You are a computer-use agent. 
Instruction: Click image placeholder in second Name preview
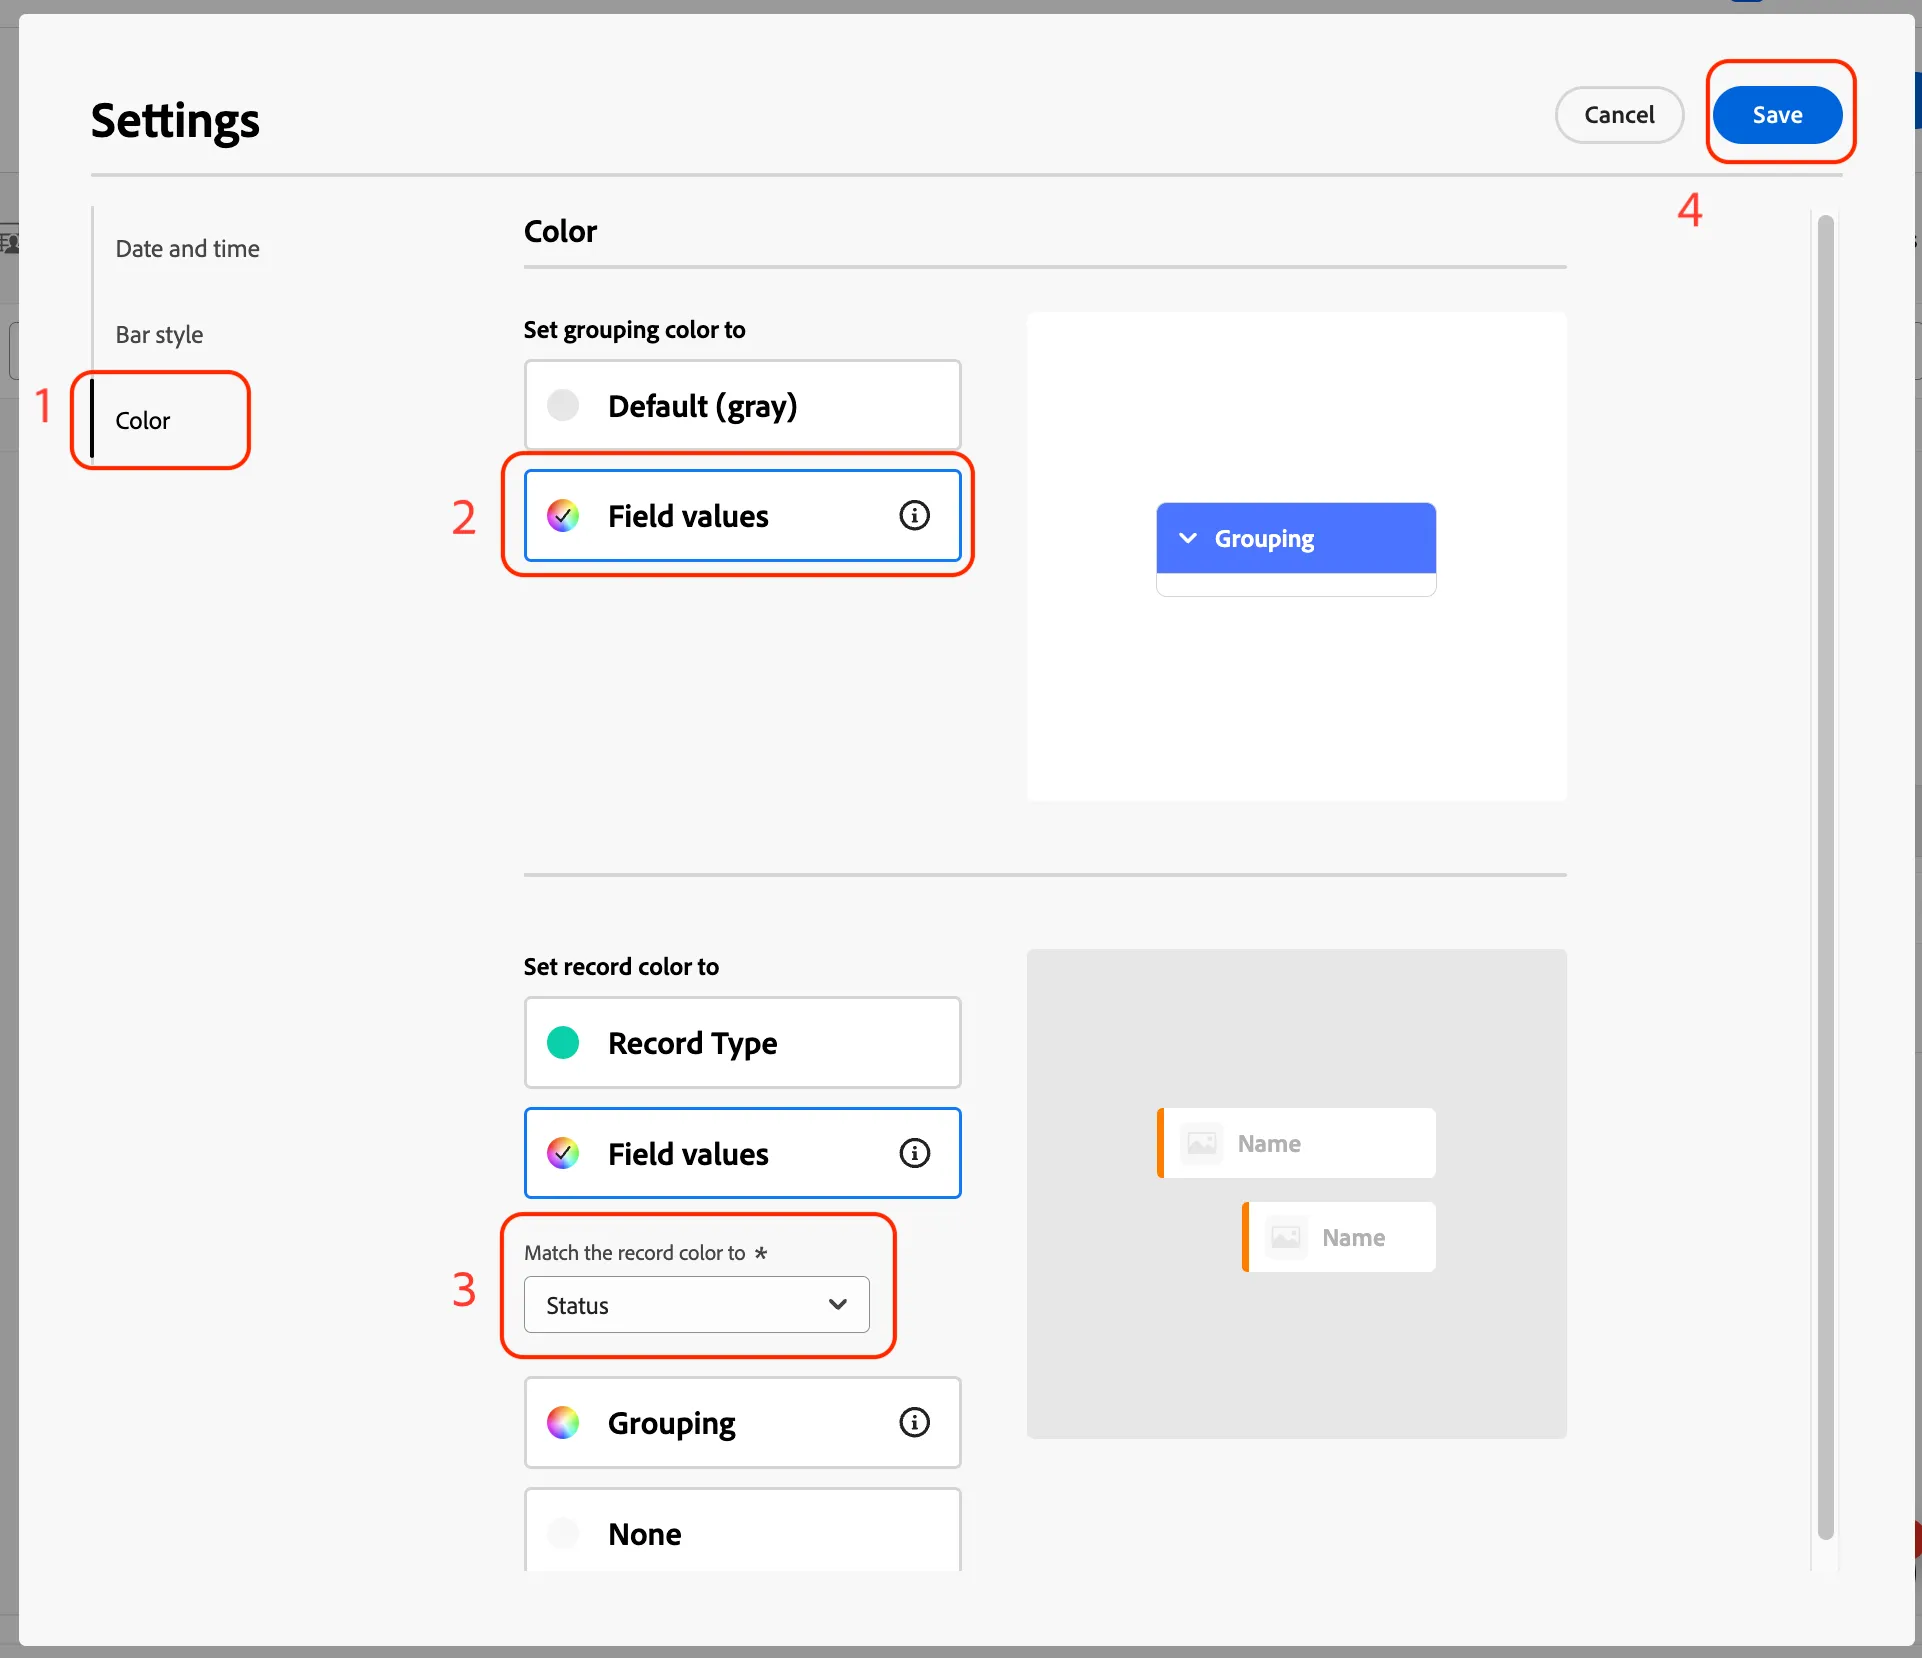tap(1286, 1237)
